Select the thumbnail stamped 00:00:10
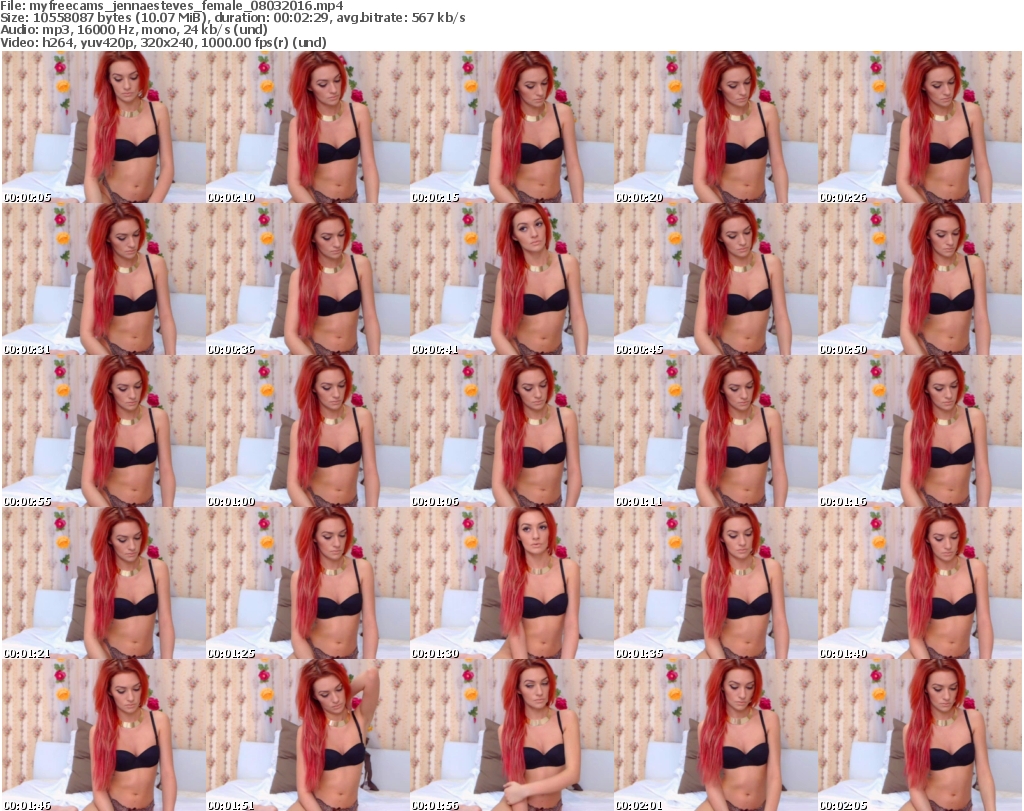The width and height of the screenshot is (1024, 811). point(308,127)
